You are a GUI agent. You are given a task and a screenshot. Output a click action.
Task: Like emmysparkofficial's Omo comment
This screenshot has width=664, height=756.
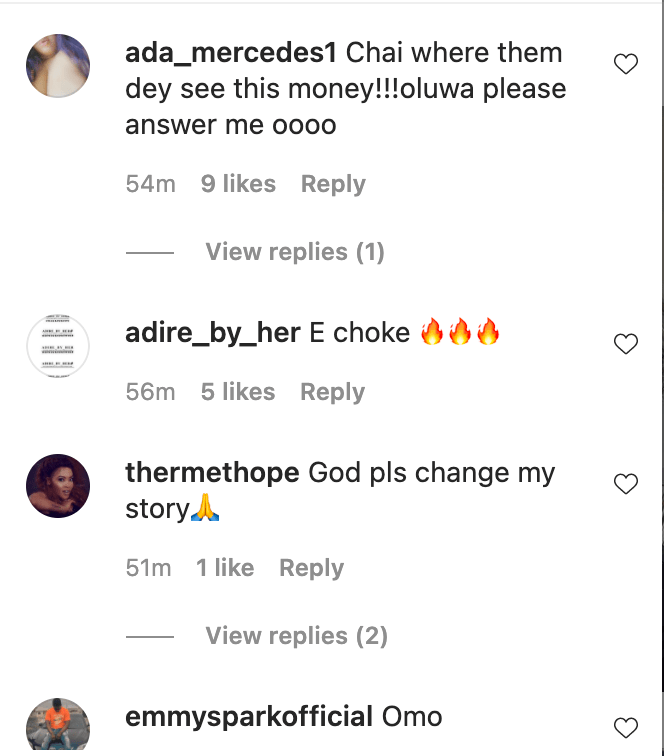pos(625,727)
